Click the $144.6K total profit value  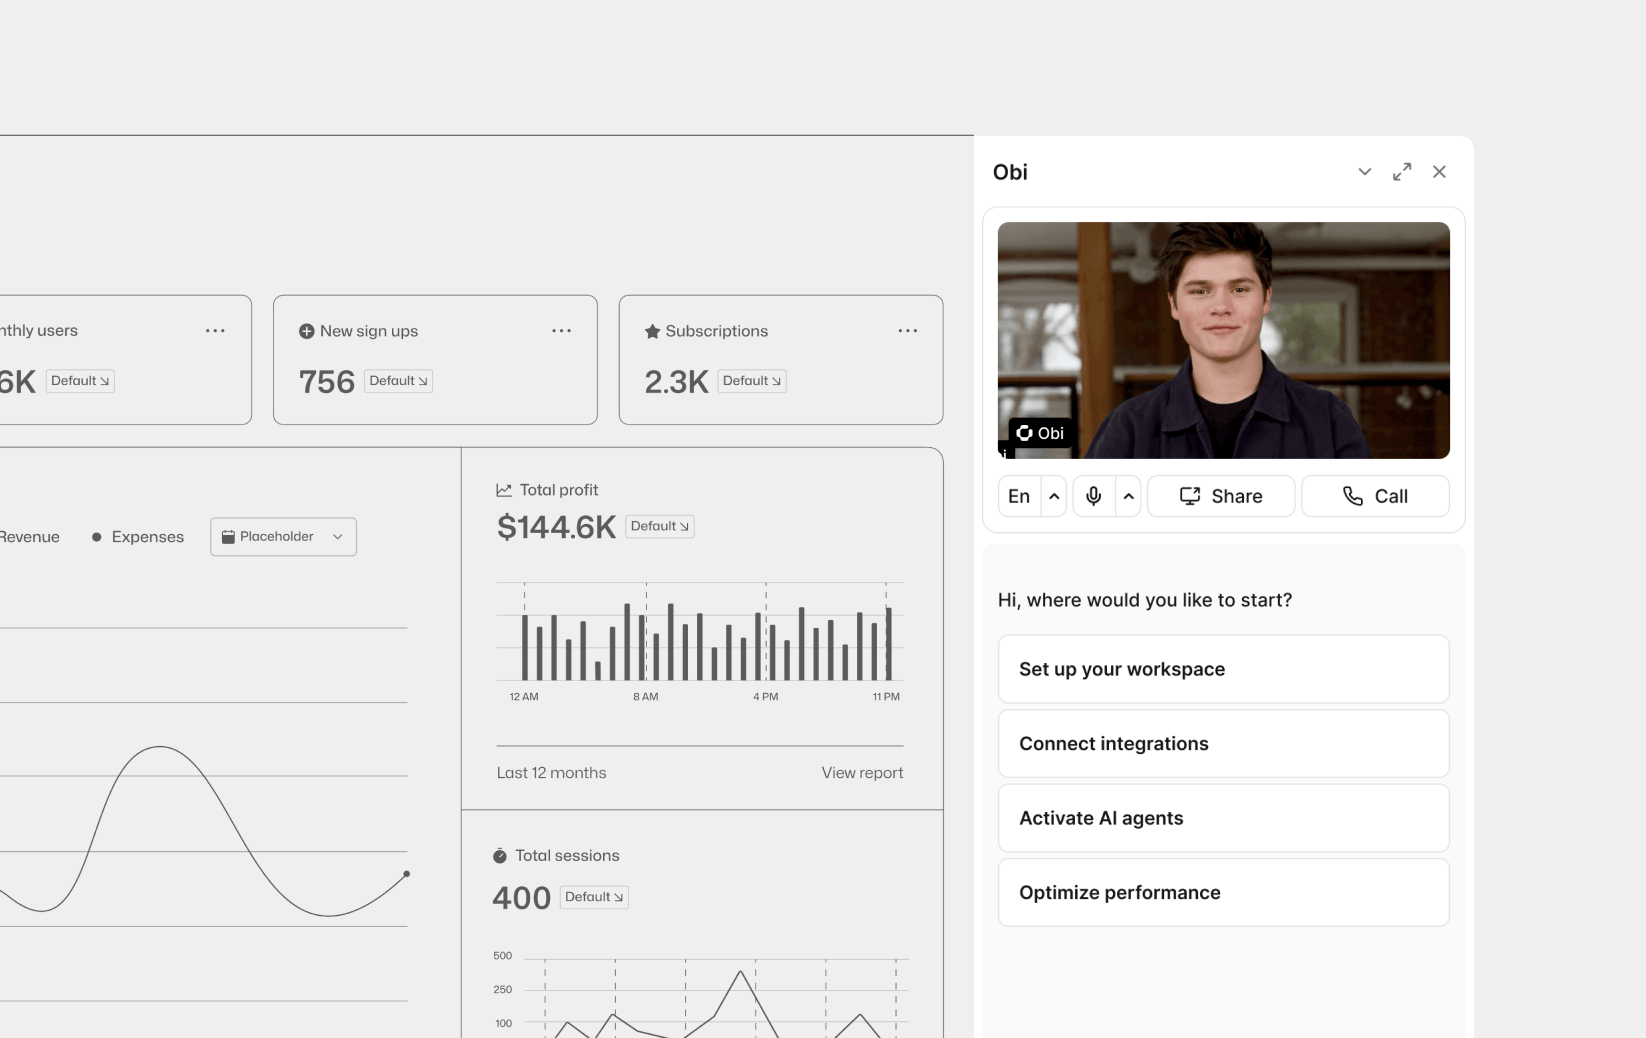556,527
